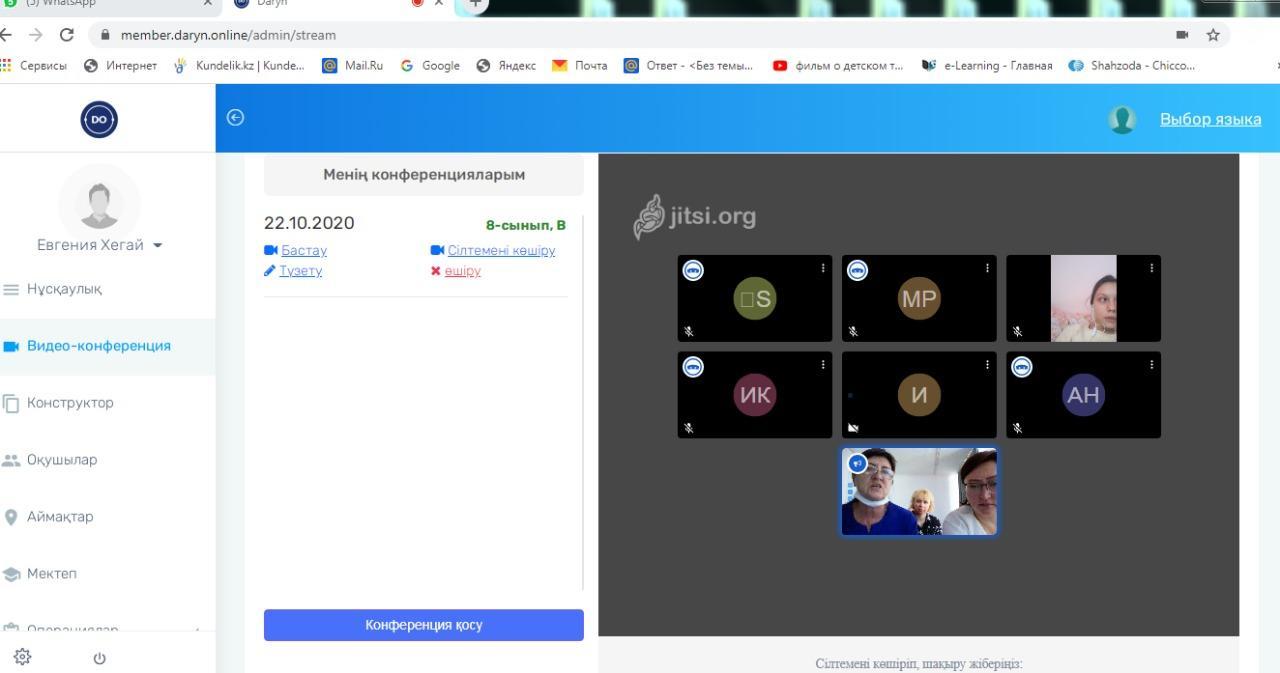This screenshot has height=673, width=1280.
Task: Click the power logout icon
Action: [x=99, y=658]
